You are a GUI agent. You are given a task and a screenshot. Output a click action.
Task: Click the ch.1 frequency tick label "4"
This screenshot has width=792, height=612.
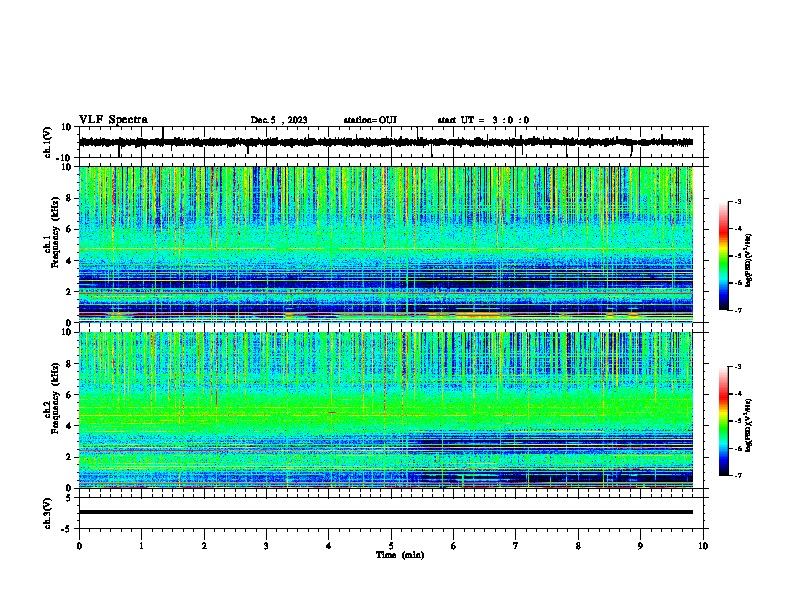tap(69, 261)
